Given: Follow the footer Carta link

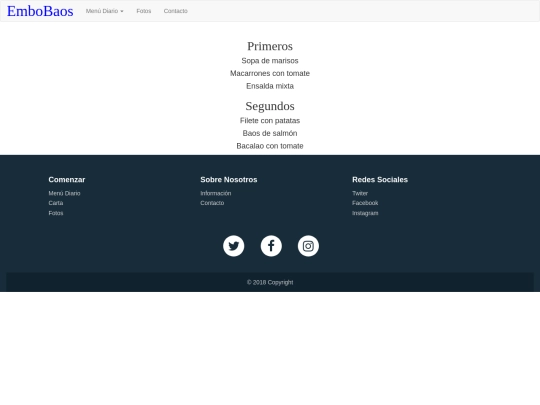Looking at the screenshot, I should pyautogui.click(x=56, y=203).
